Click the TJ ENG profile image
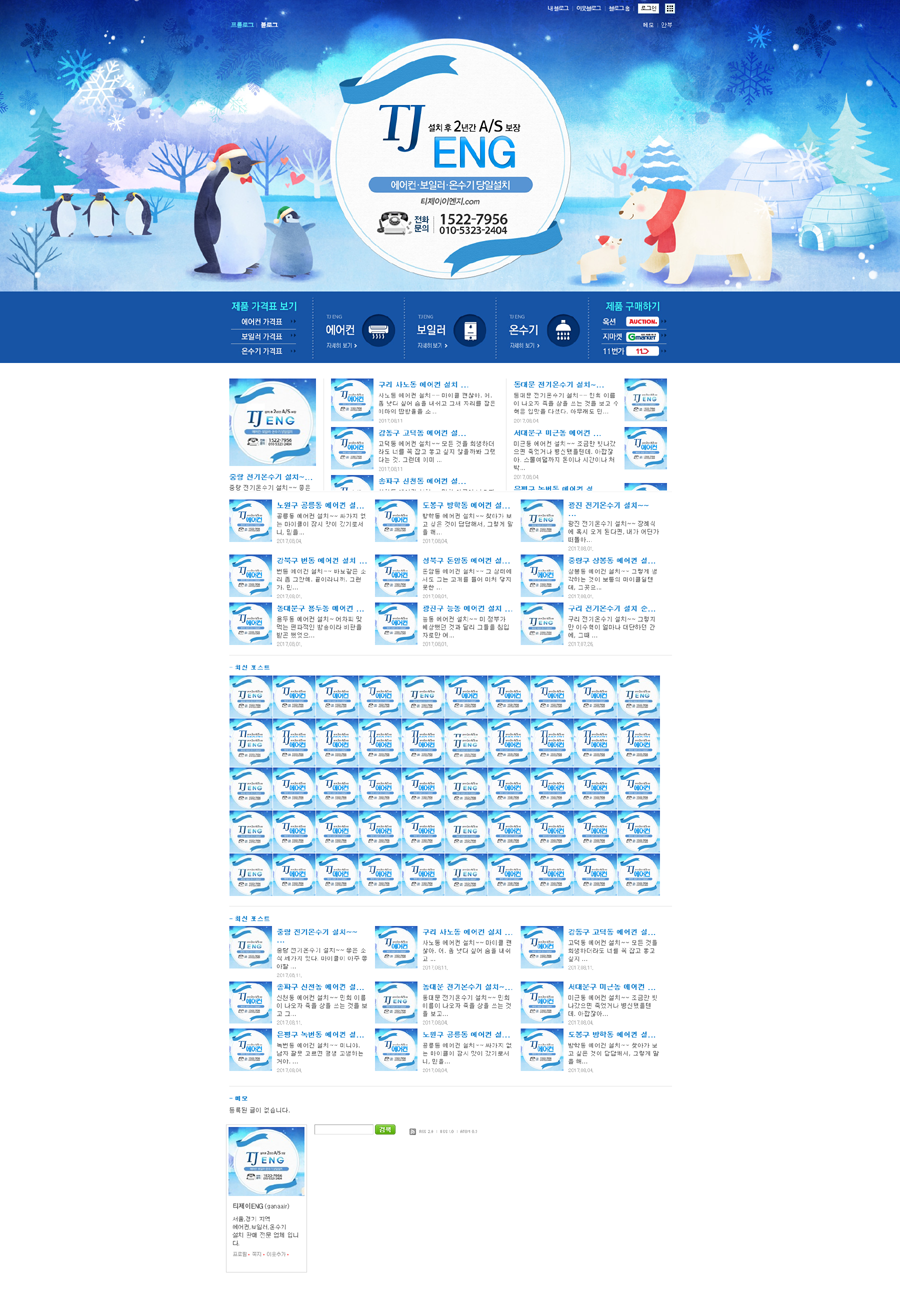This screenshot has width=900, height=1308. 266,1161
